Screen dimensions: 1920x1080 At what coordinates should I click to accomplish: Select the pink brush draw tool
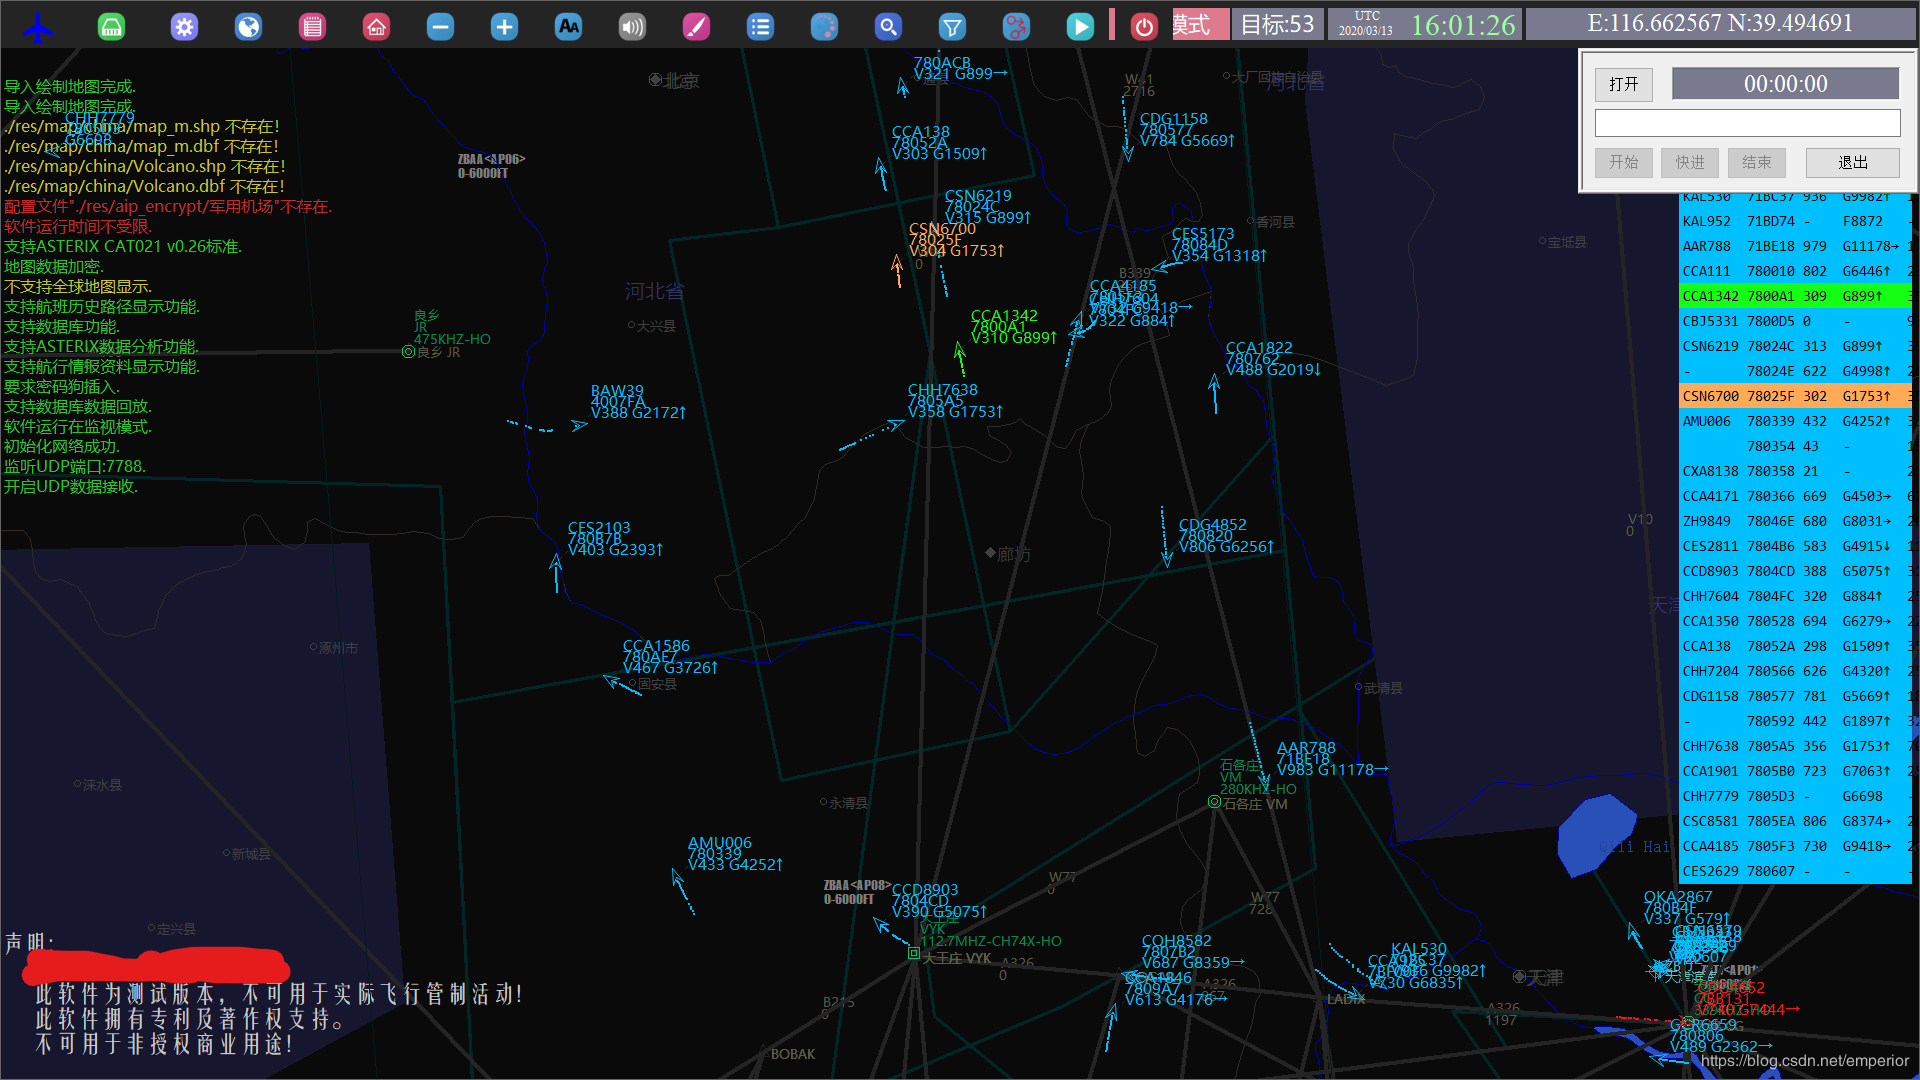click(x=696, y=27)
